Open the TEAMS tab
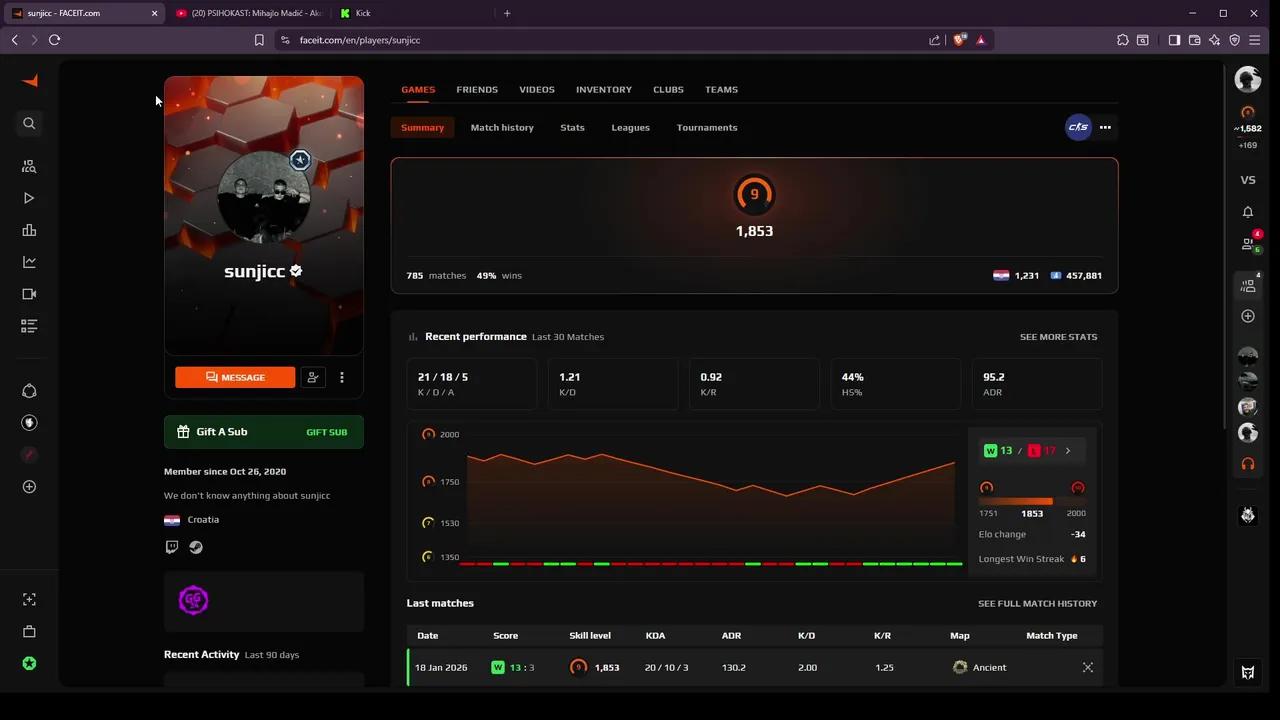Viewport: 1280px width, 720px height. (721, 89)
